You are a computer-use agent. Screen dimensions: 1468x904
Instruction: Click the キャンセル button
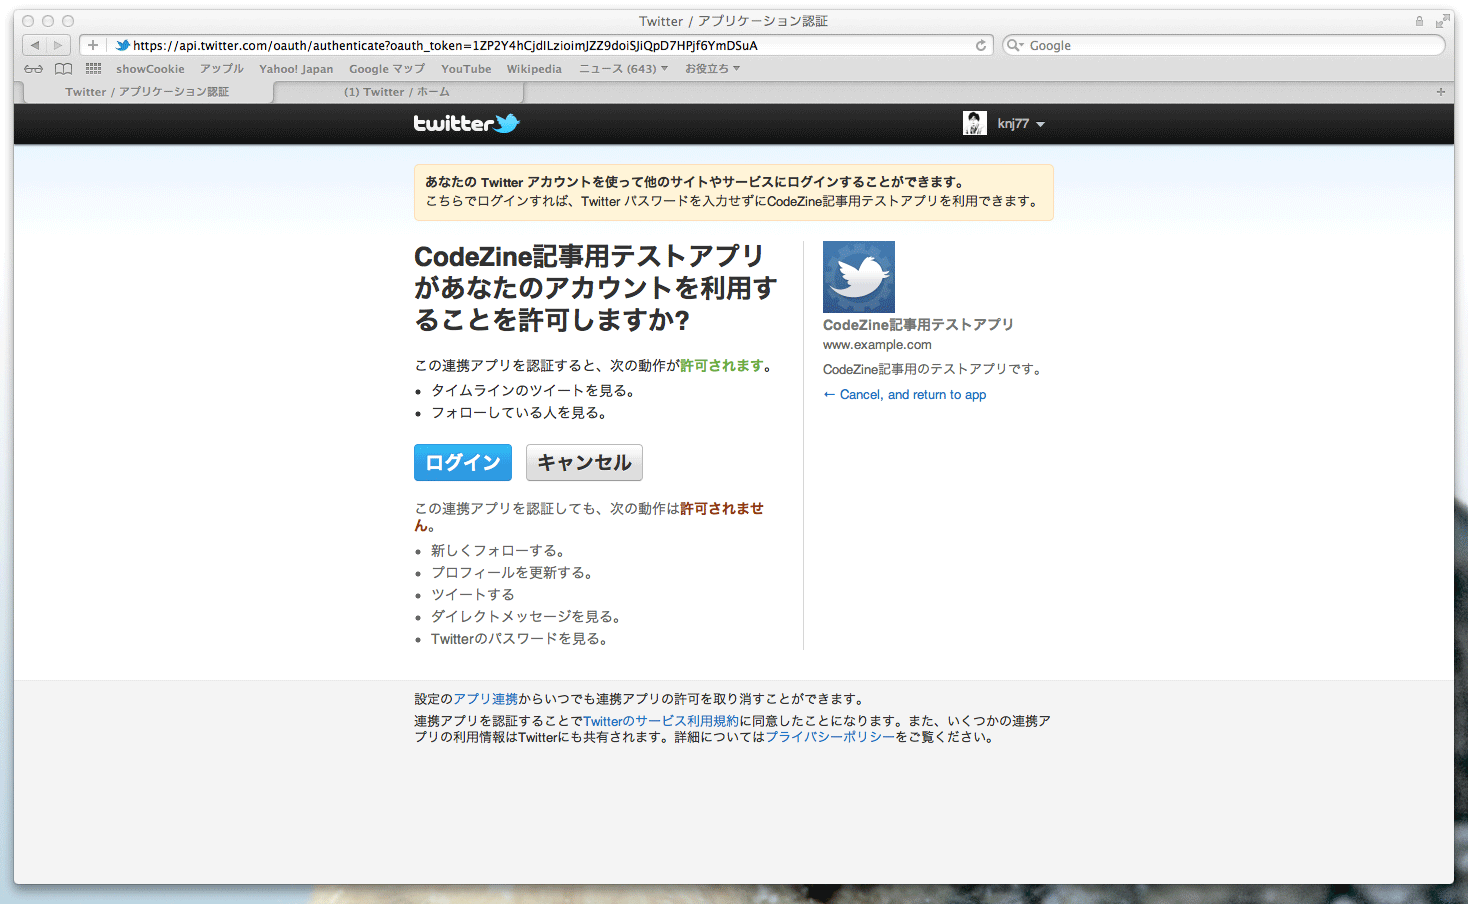(585, 463)
